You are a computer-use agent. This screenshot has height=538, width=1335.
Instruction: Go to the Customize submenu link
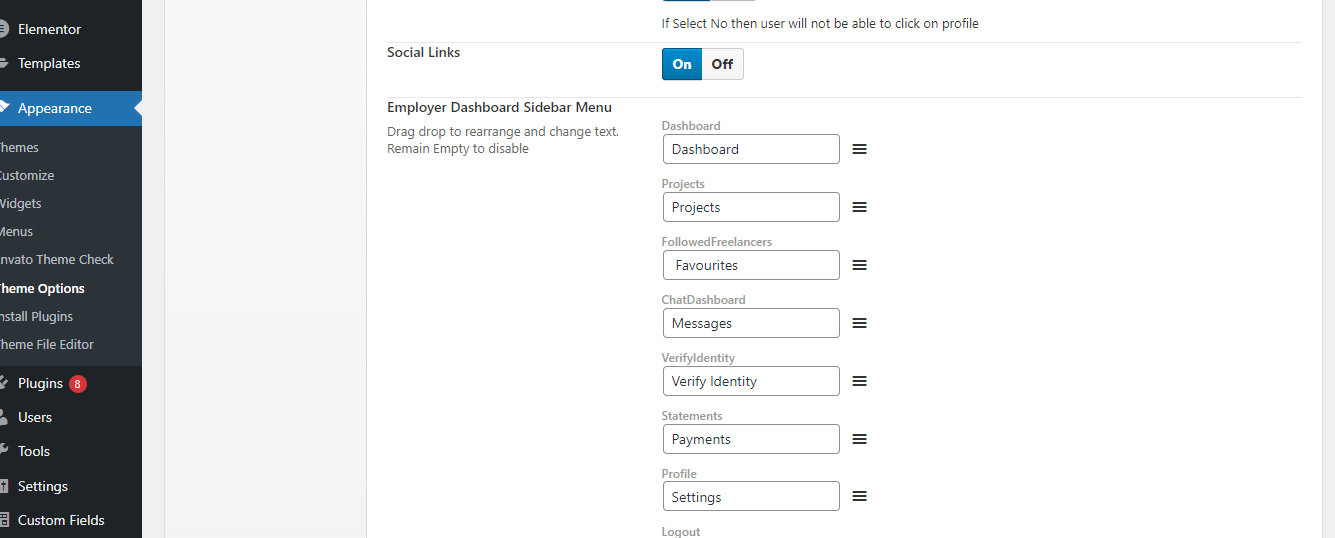coord(27,175)
